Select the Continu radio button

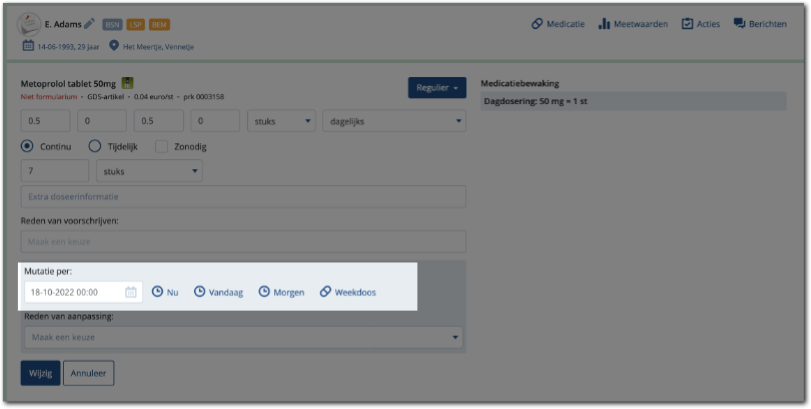[27, 146]
